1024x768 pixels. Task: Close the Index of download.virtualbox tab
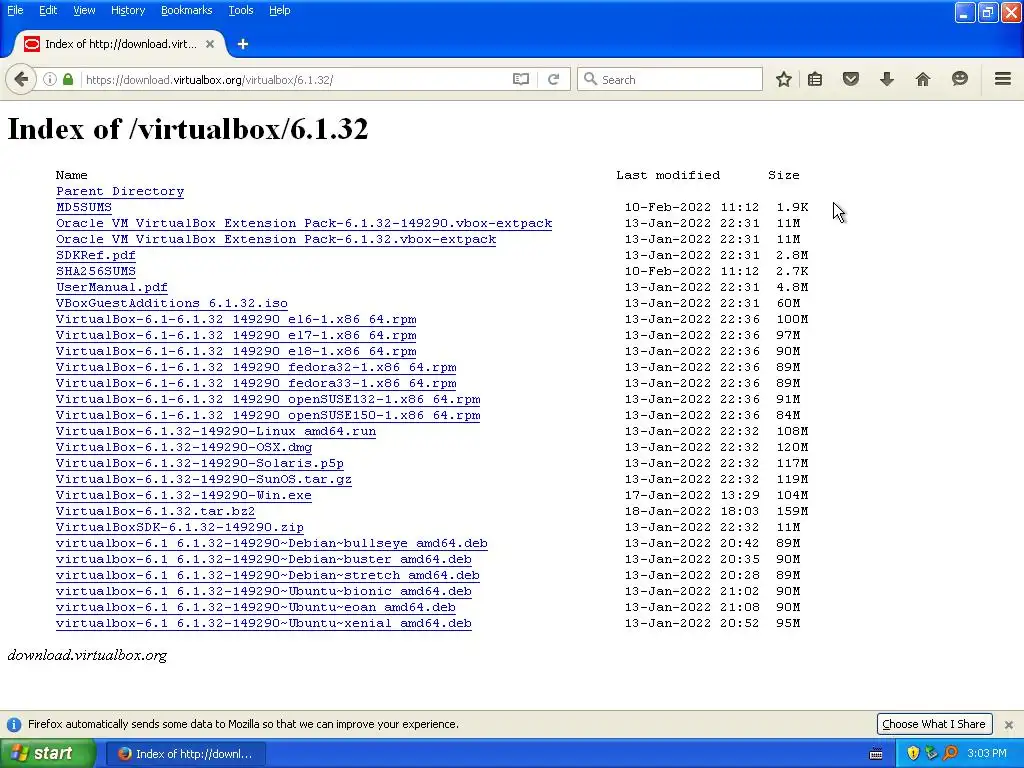point(210,44)
